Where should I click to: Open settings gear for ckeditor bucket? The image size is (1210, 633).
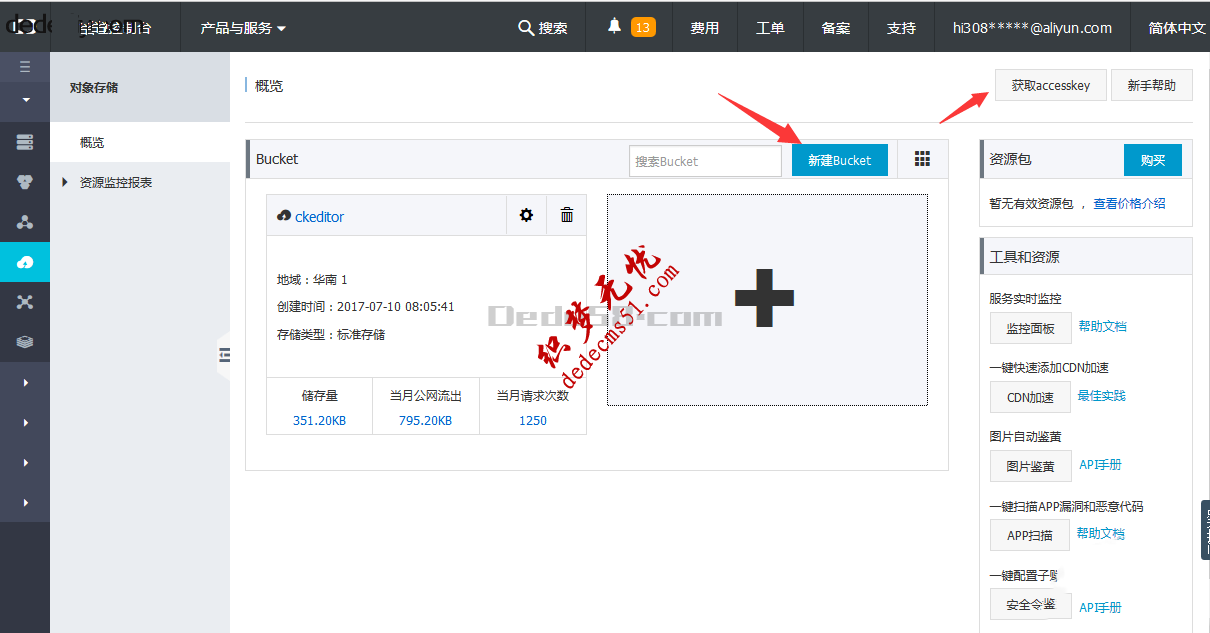tap(526, 215)
